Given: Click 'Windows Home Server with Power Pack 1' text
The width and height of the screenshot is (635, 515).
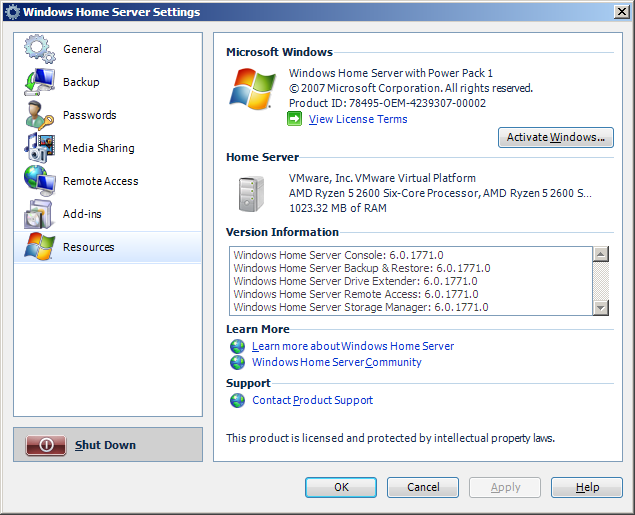Looking at the screenshot, I should pos(390,73).
